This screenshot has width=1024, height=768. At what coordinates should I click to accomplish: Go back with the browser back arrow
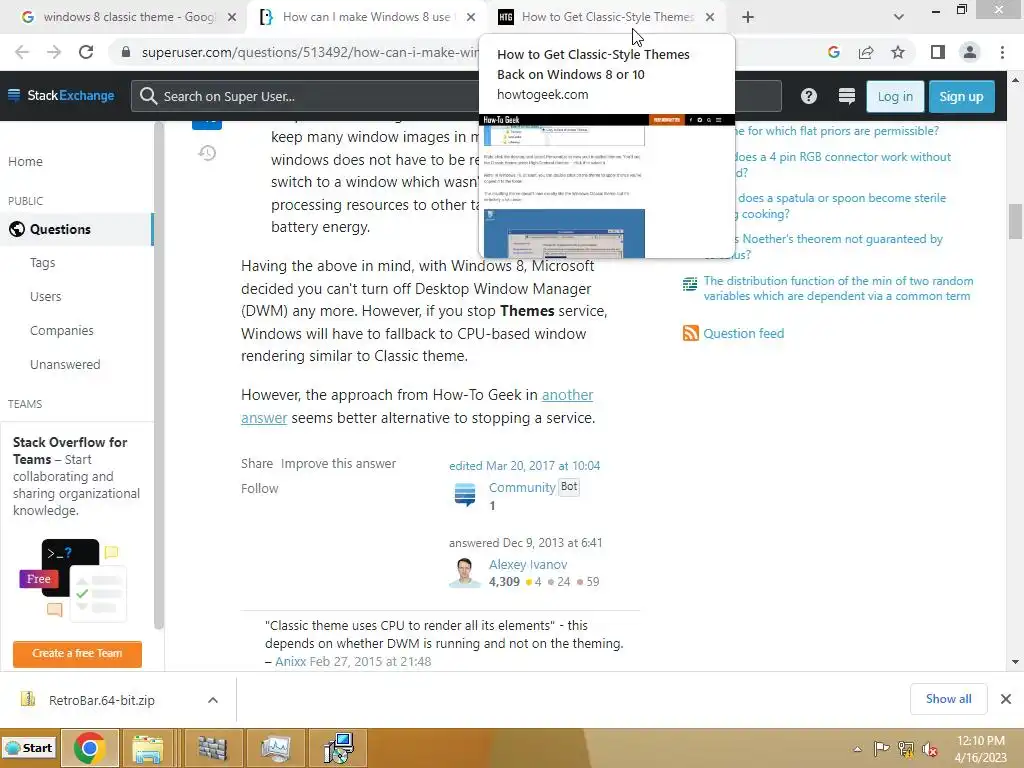(x=22, y=52)
